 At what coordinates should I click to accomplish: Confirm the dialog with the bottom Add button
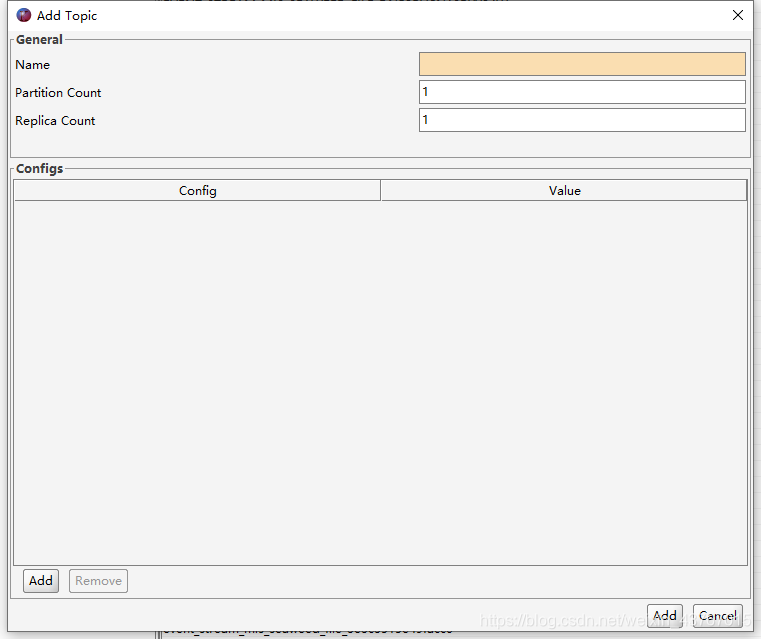(x=664, y=616)
